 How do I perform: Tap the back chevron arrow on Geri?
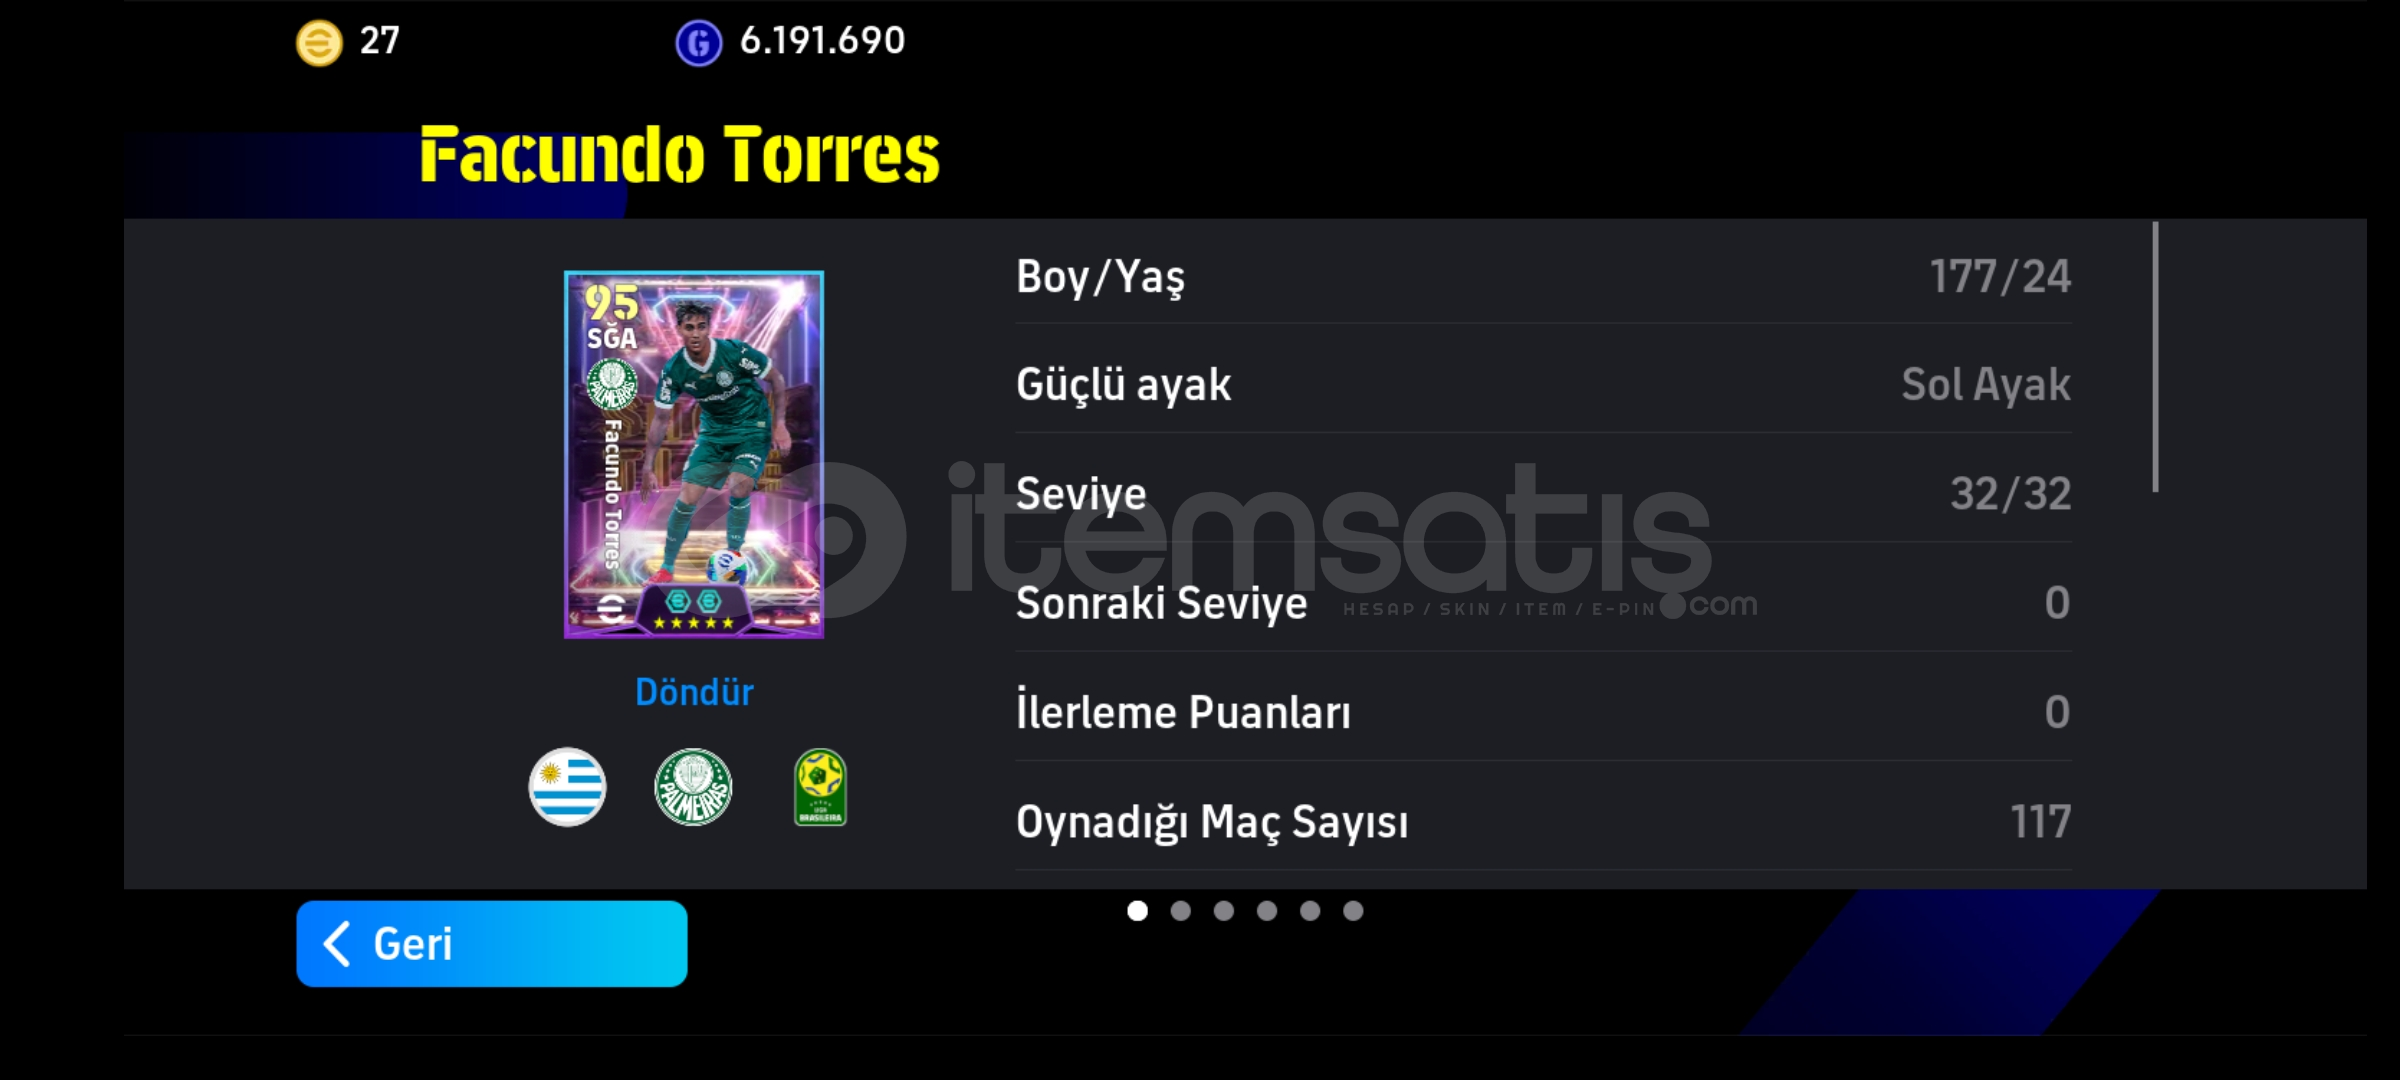(x=337, y=944)
